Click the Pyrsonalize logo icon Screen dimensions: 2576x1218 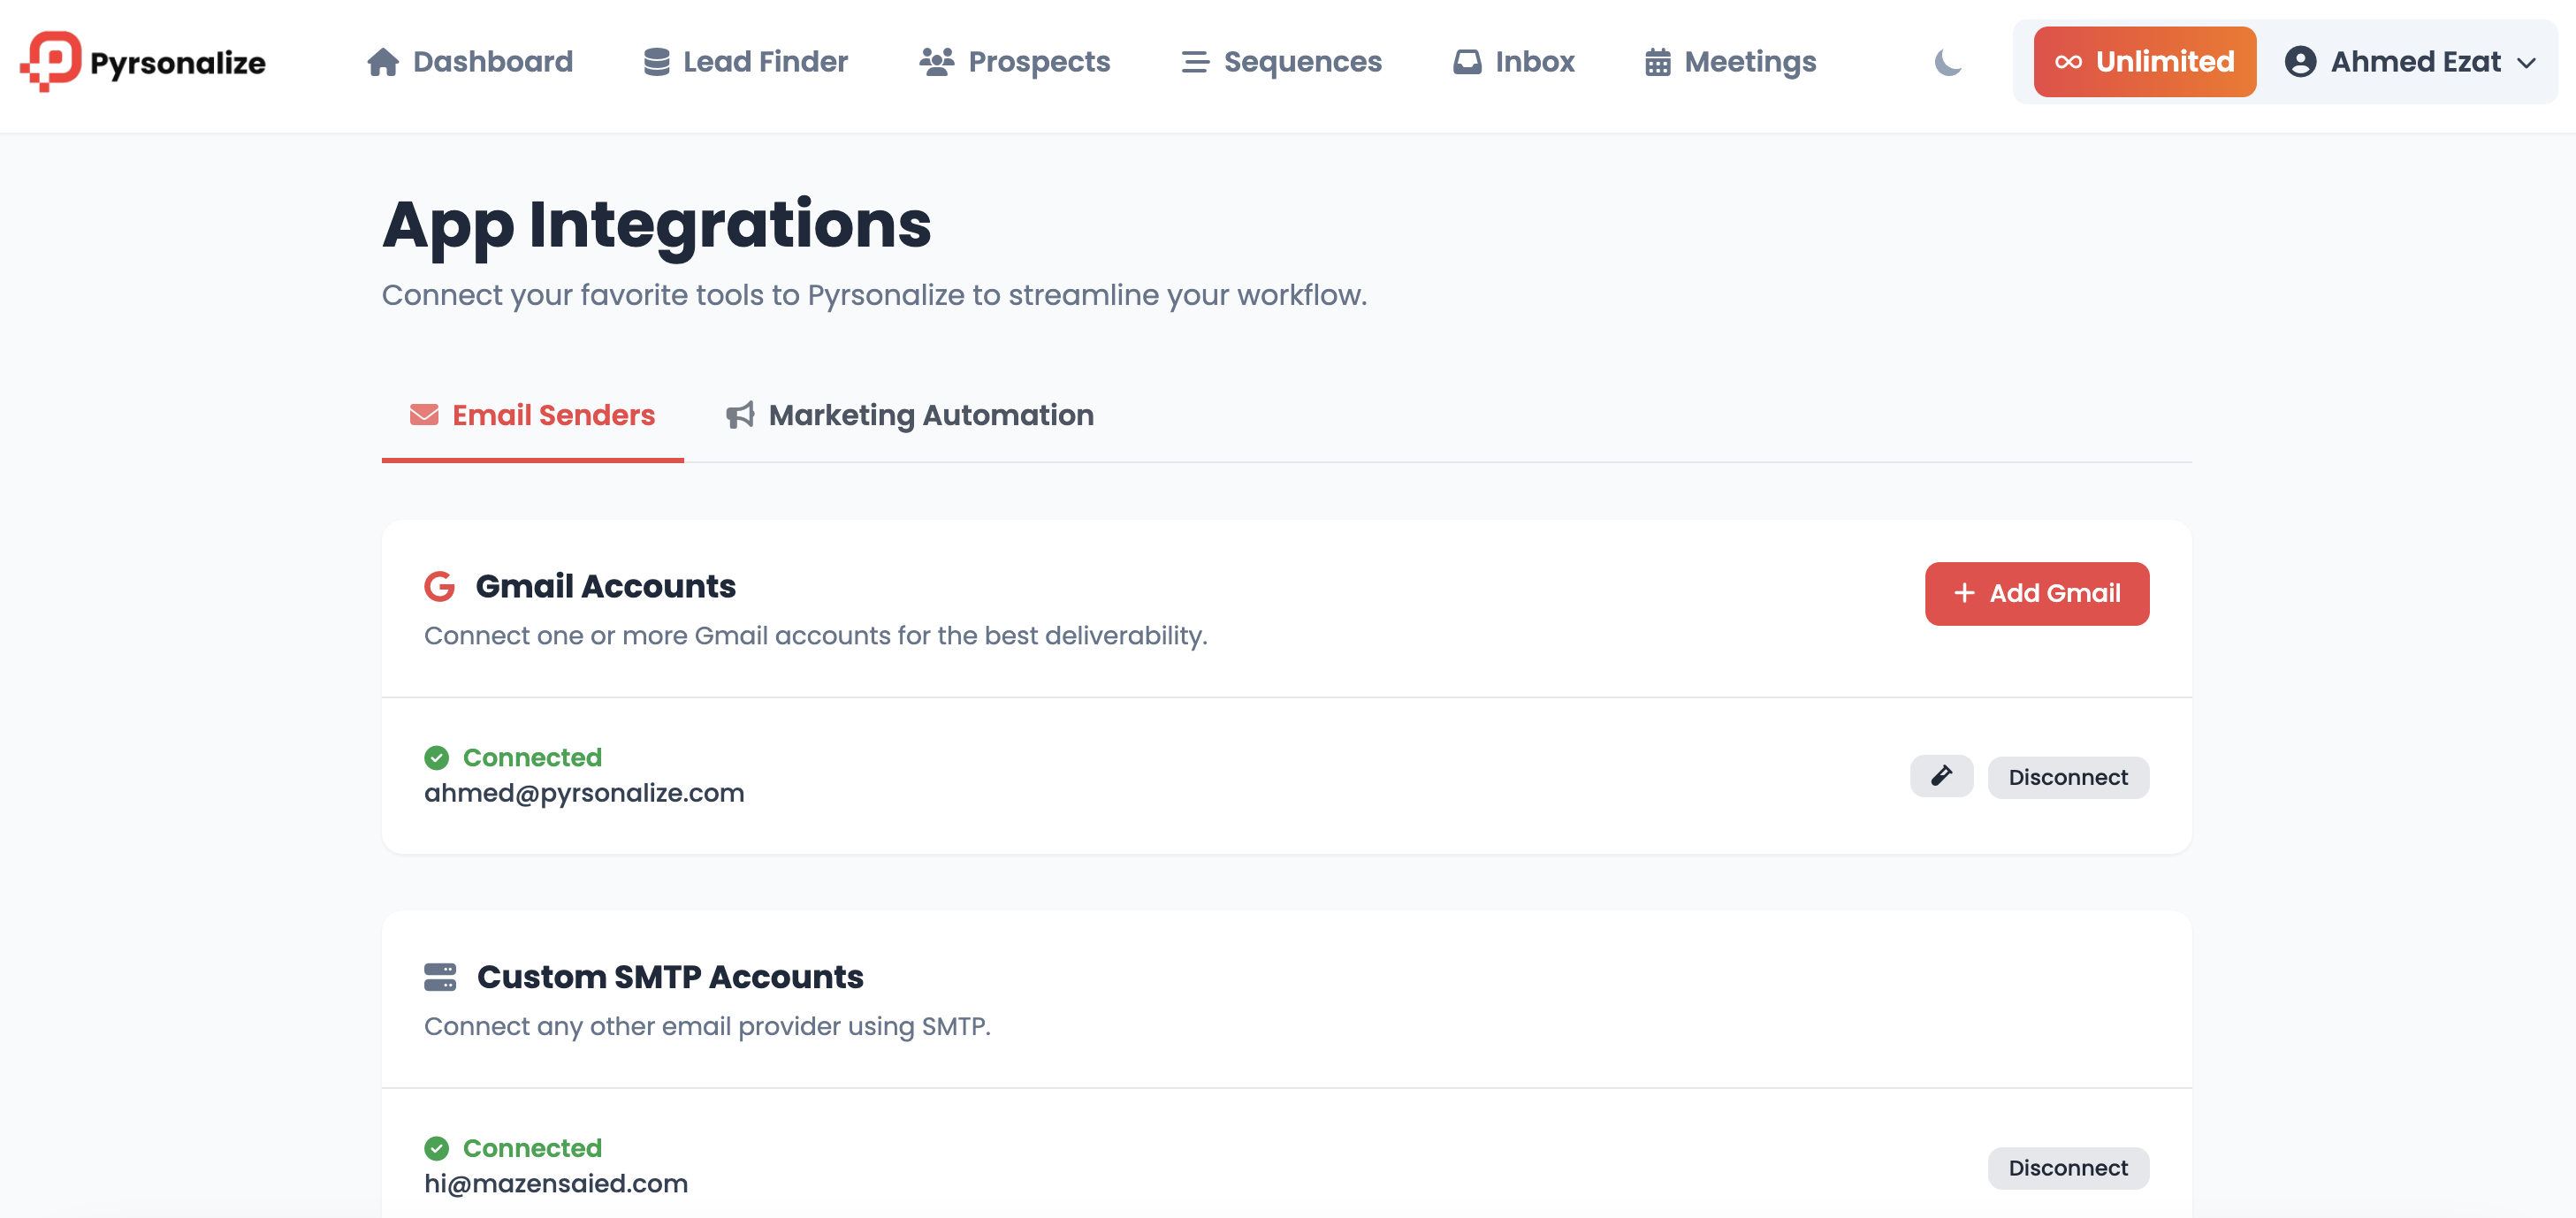pos(51,61)
